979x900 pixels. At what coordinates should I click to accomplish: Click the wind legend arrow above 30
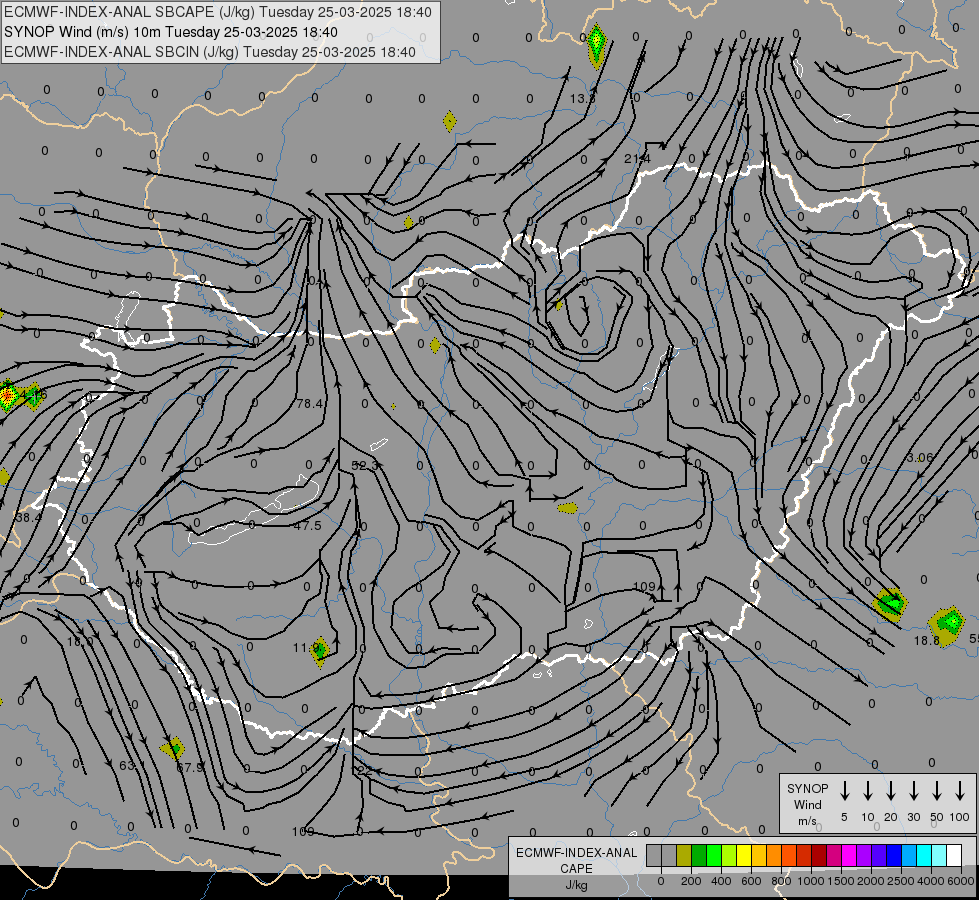(913, 791)
